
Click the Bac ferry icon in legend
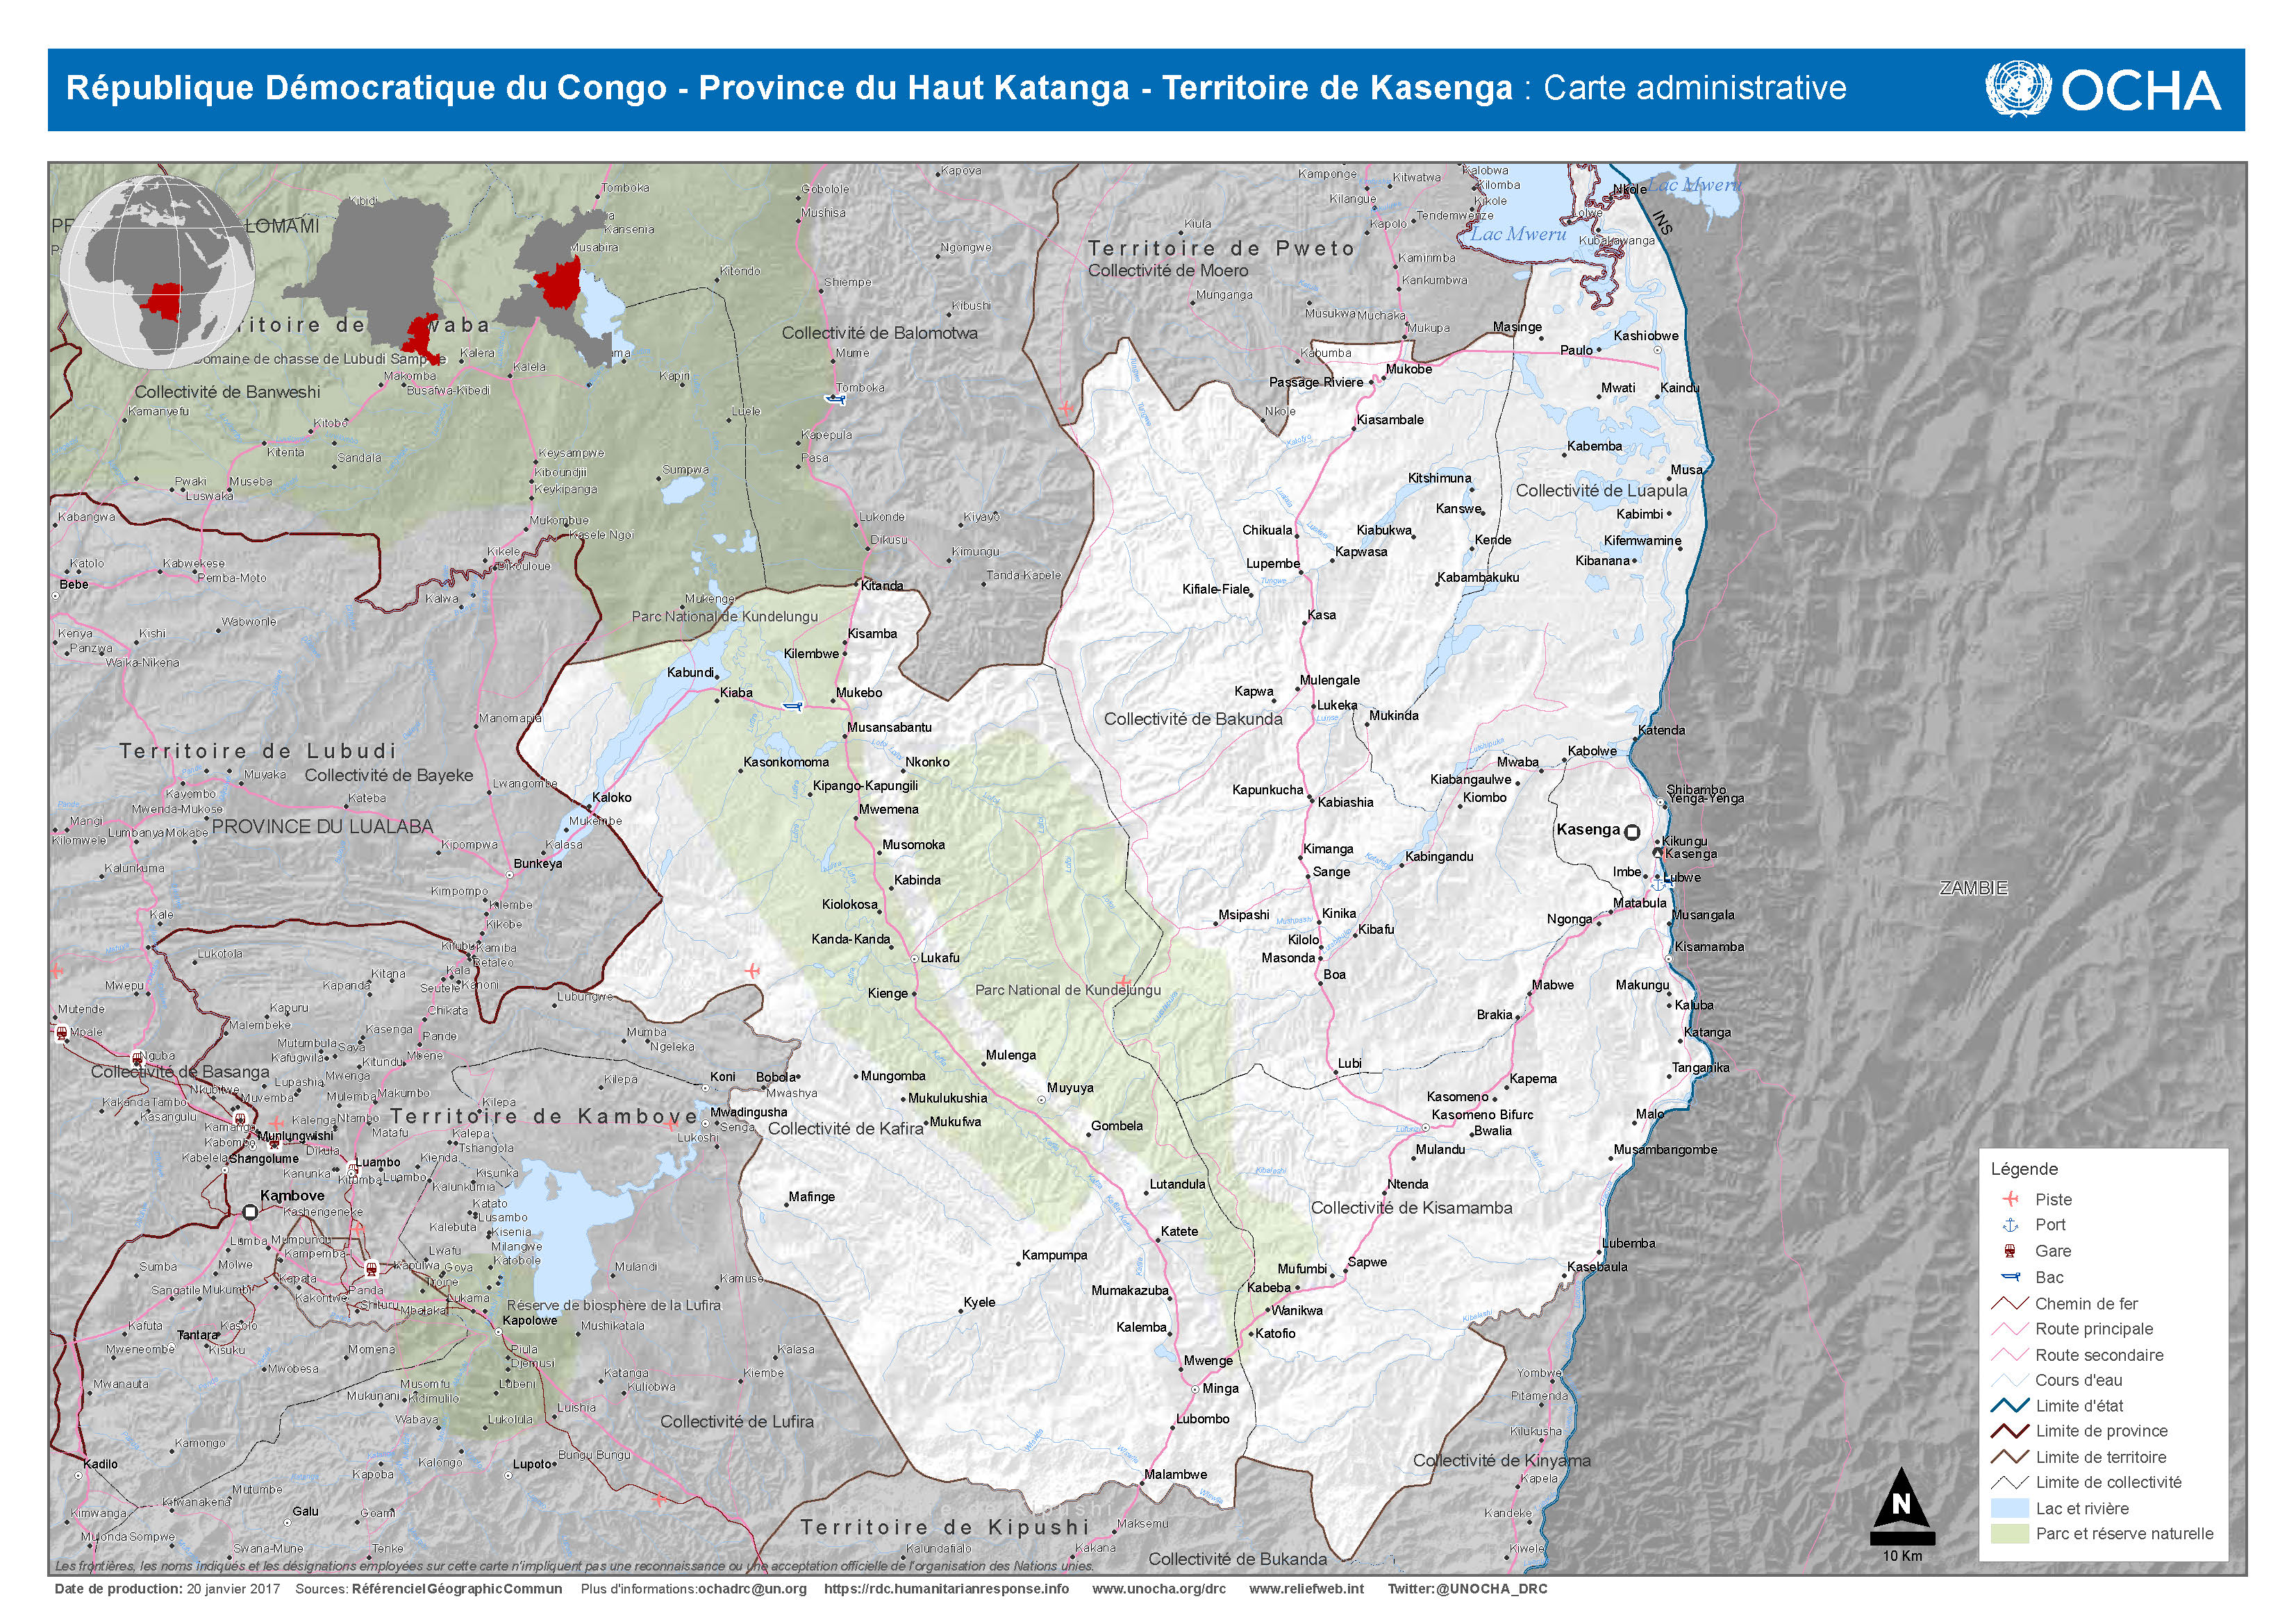(2010, 1277)
